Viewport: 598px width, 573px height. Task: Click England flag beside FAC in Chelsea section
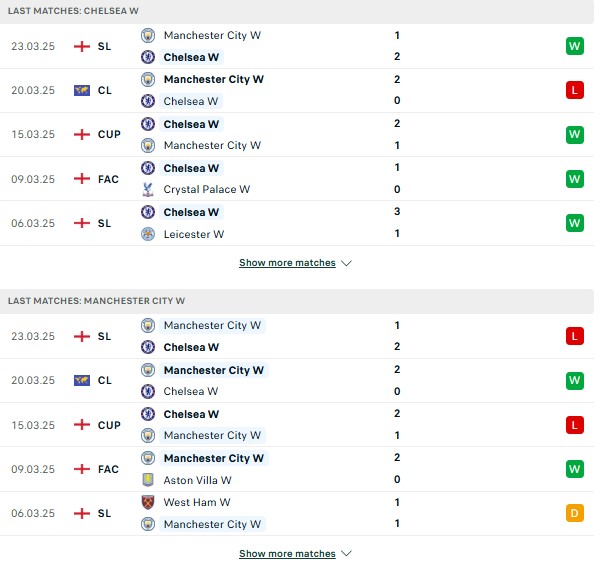(x=82, y=179)
